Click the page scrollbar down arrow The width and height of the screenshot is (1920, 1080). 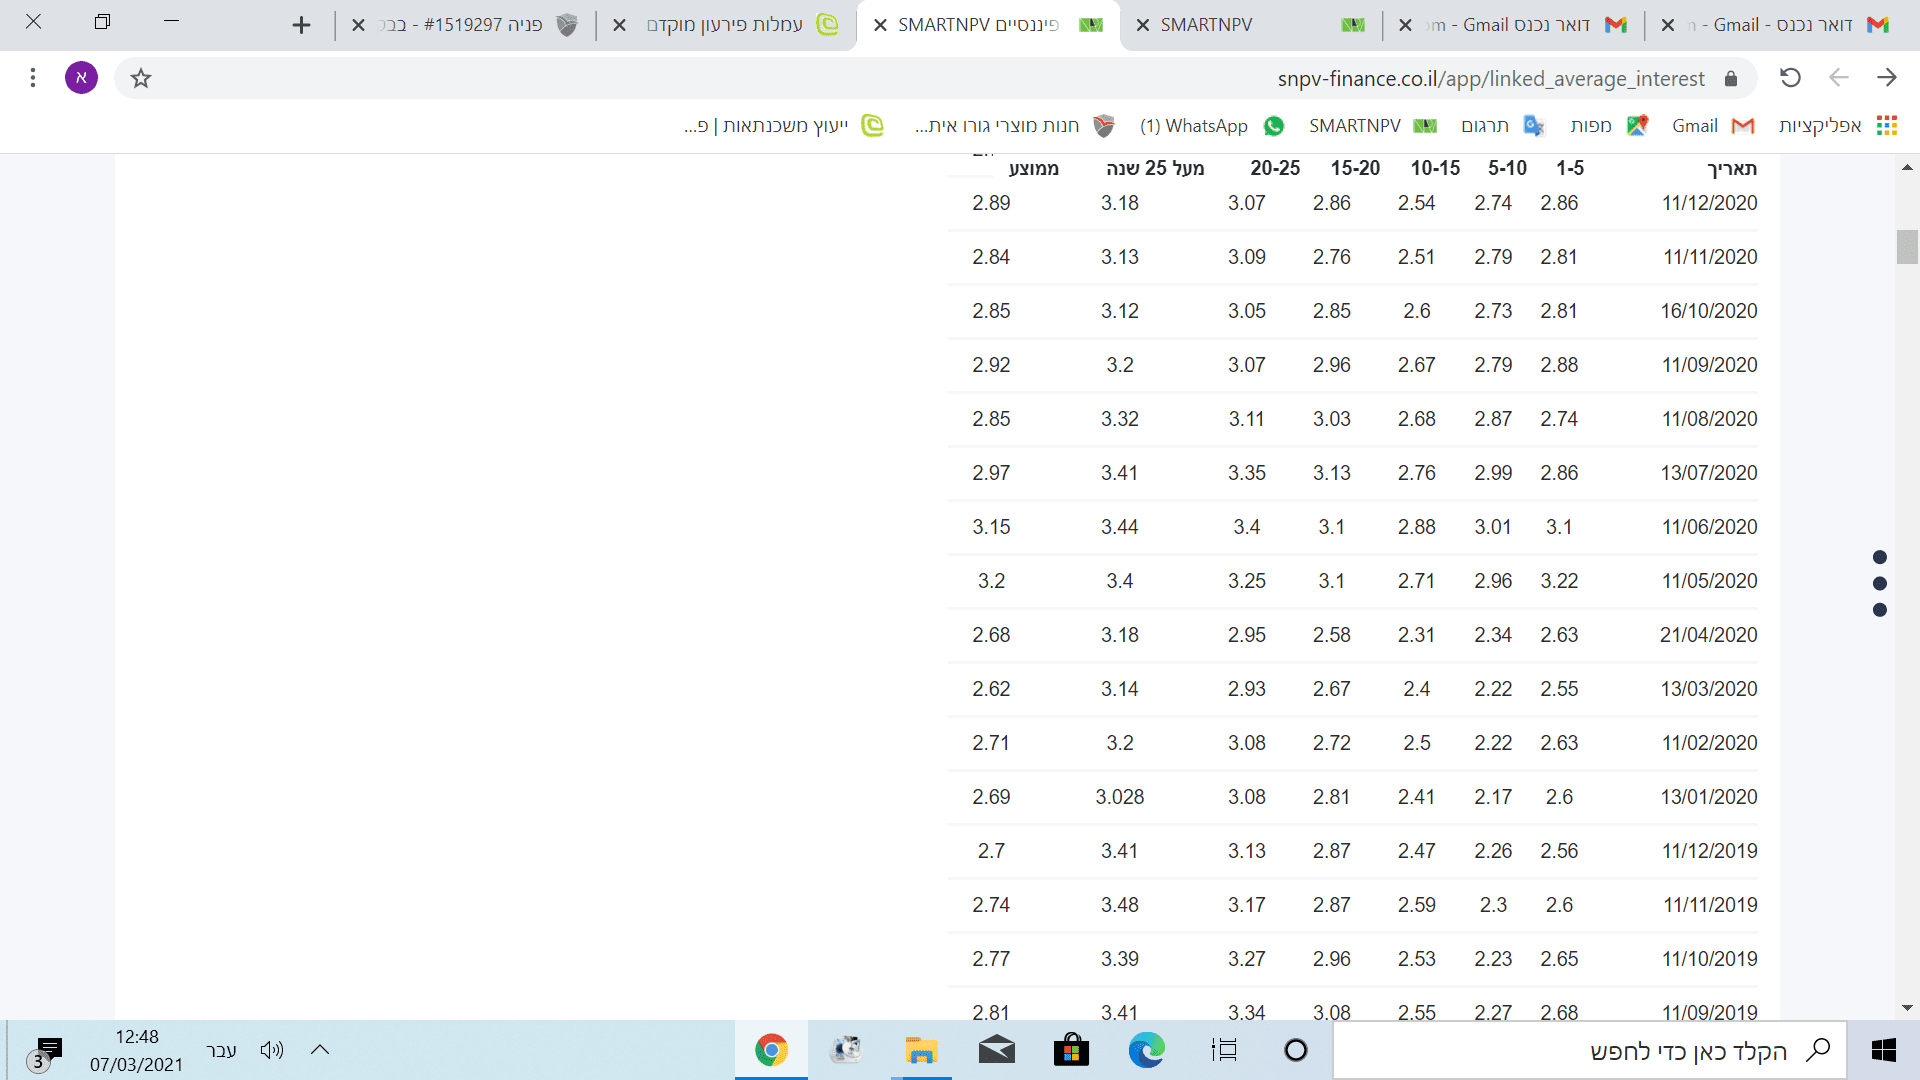pyautogui.click(x=1907, y=1008)
